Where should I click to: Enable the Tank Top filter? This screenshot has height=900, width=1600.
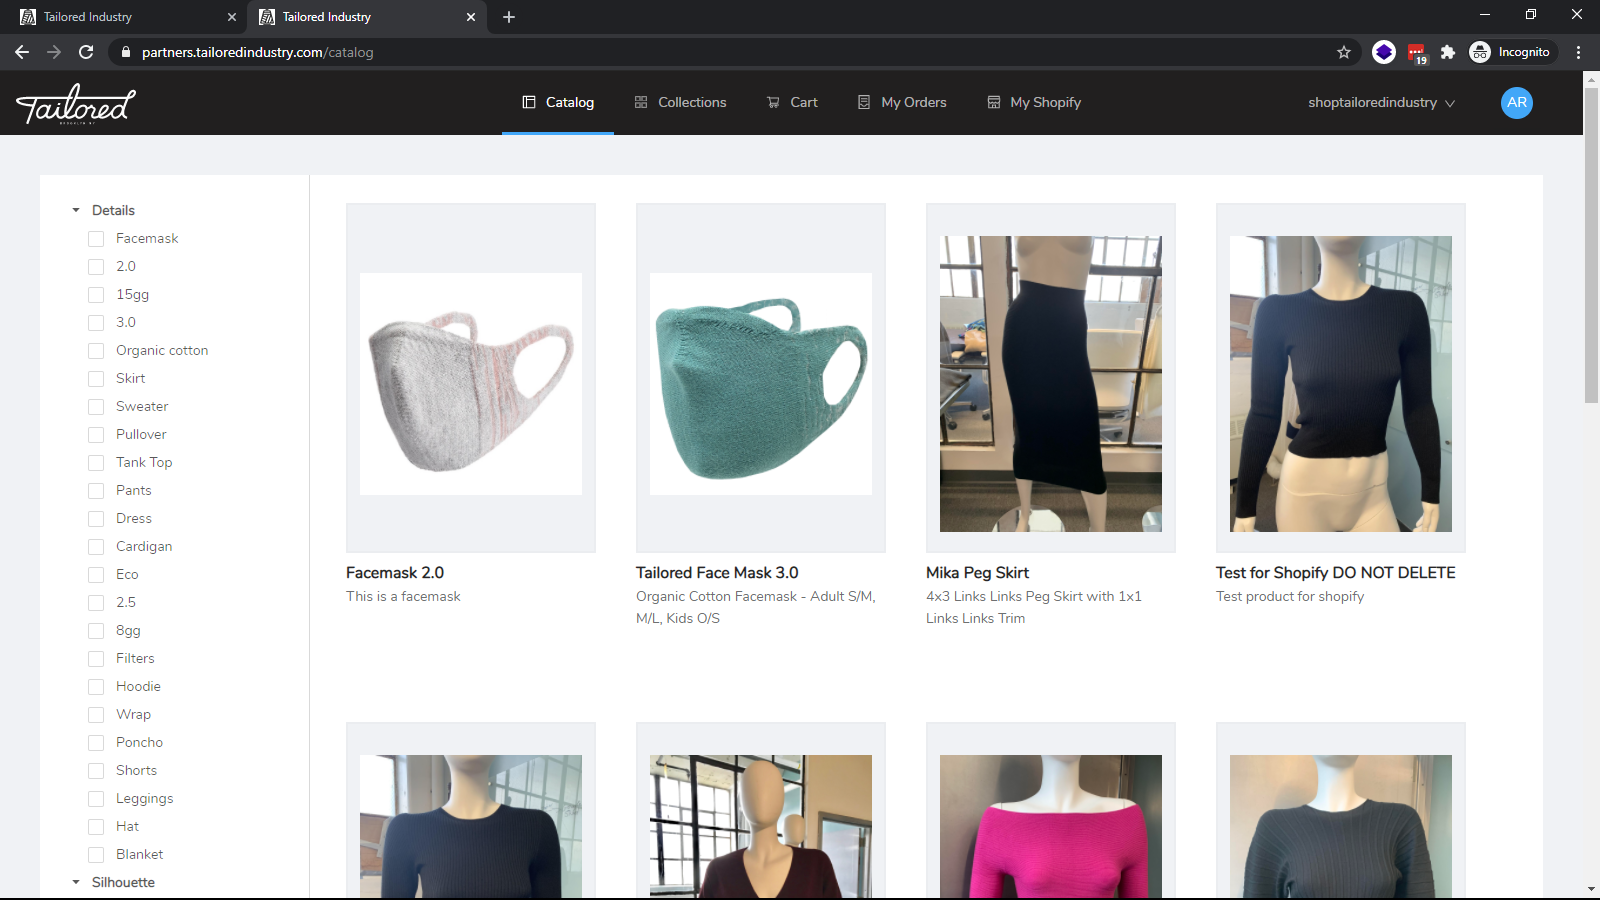pyautogui.click(x=96, y=463)
